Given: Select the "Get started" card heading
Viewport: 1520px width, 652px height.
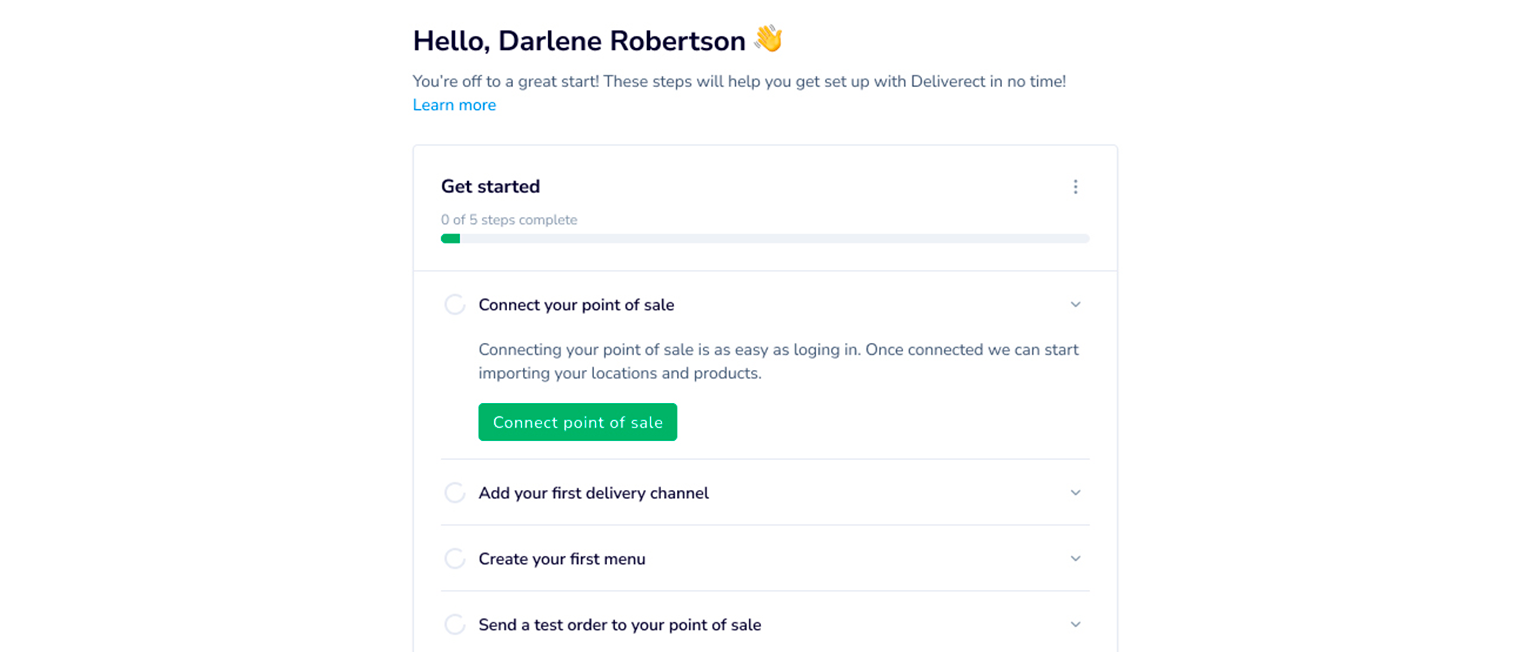Looking at the screenshot, I should tap(490, 186).
